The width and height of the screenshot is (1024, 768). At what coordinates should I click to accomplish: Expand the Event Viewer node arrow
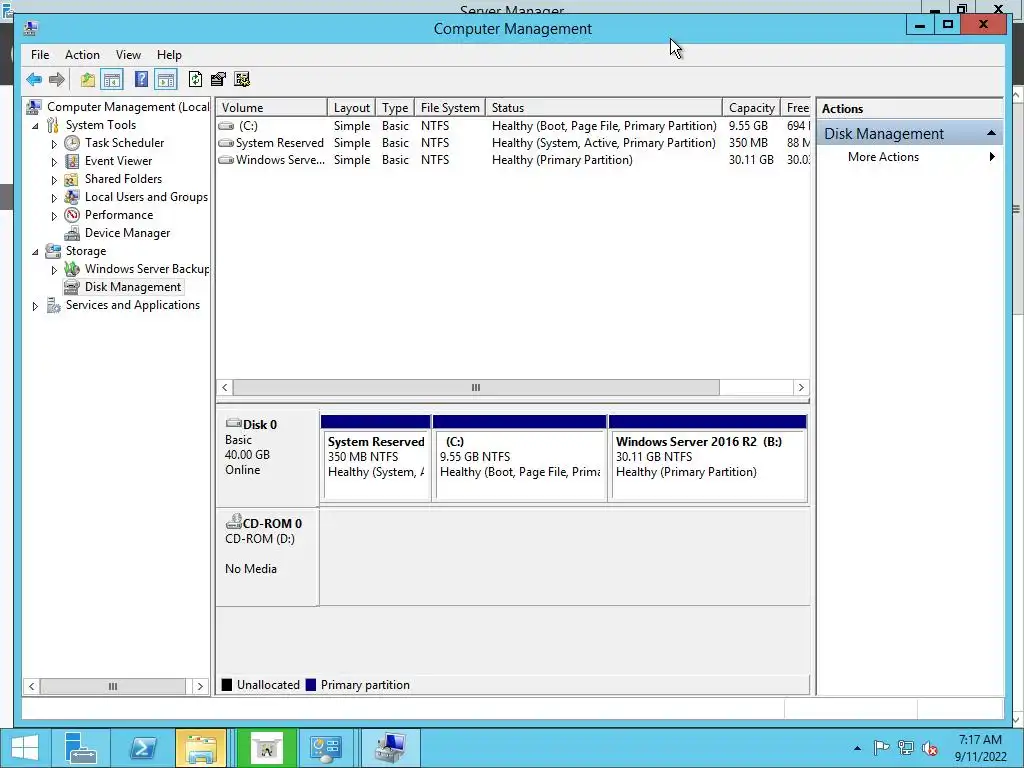pyautogui.click(x=54, y=161)
